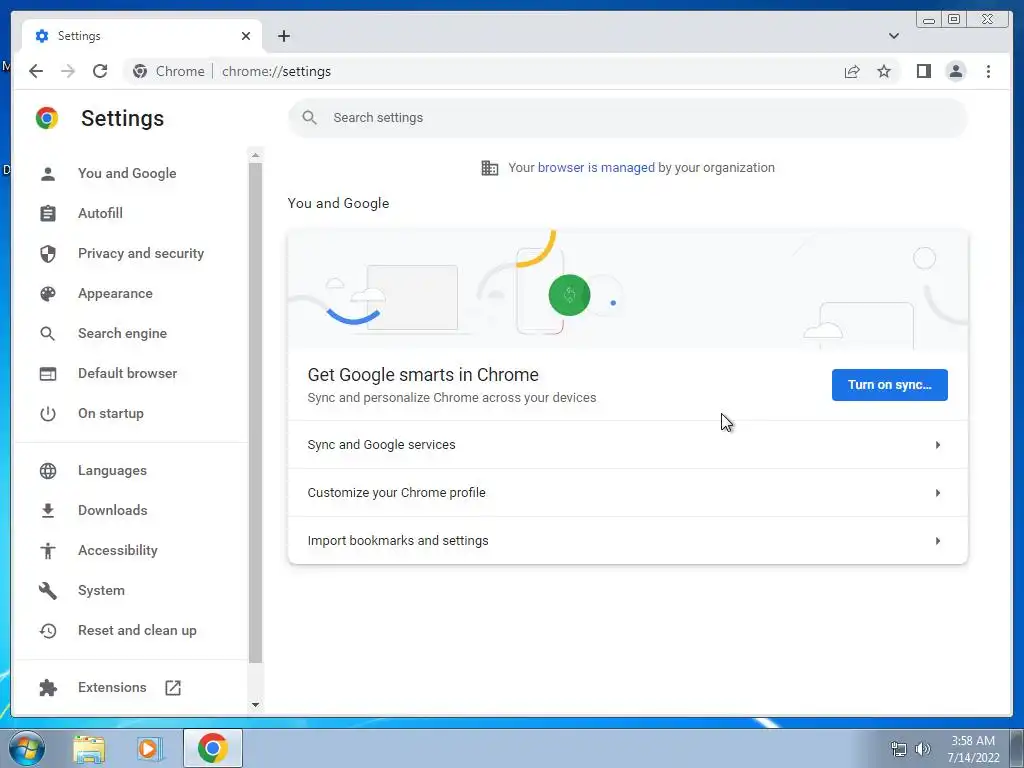Open File Explorer from the taskbar
Screen dimensions: 1024x768
pyautogui.click(x=89, y=748)
